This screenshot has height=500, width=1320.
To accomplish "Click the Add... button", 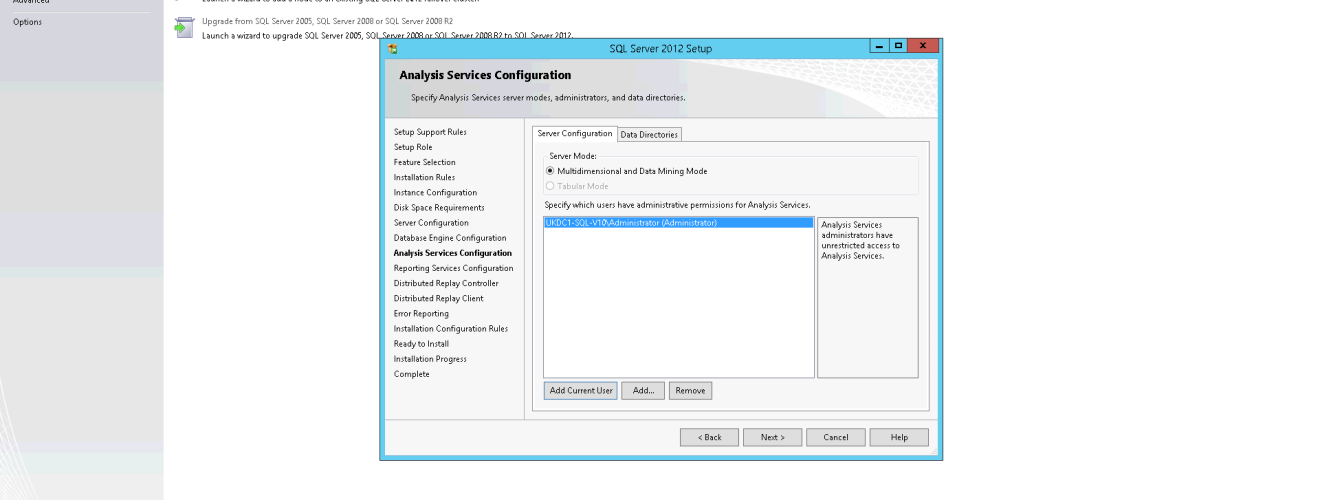I will (643, 391).
